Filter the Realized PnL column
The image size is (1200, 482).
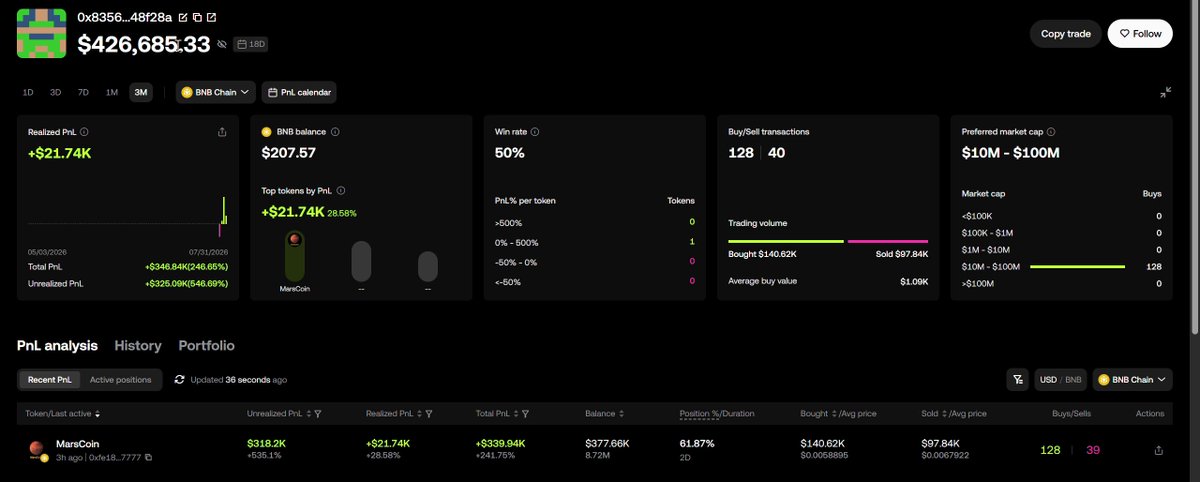pyautogui.click(x=430, y=413)
